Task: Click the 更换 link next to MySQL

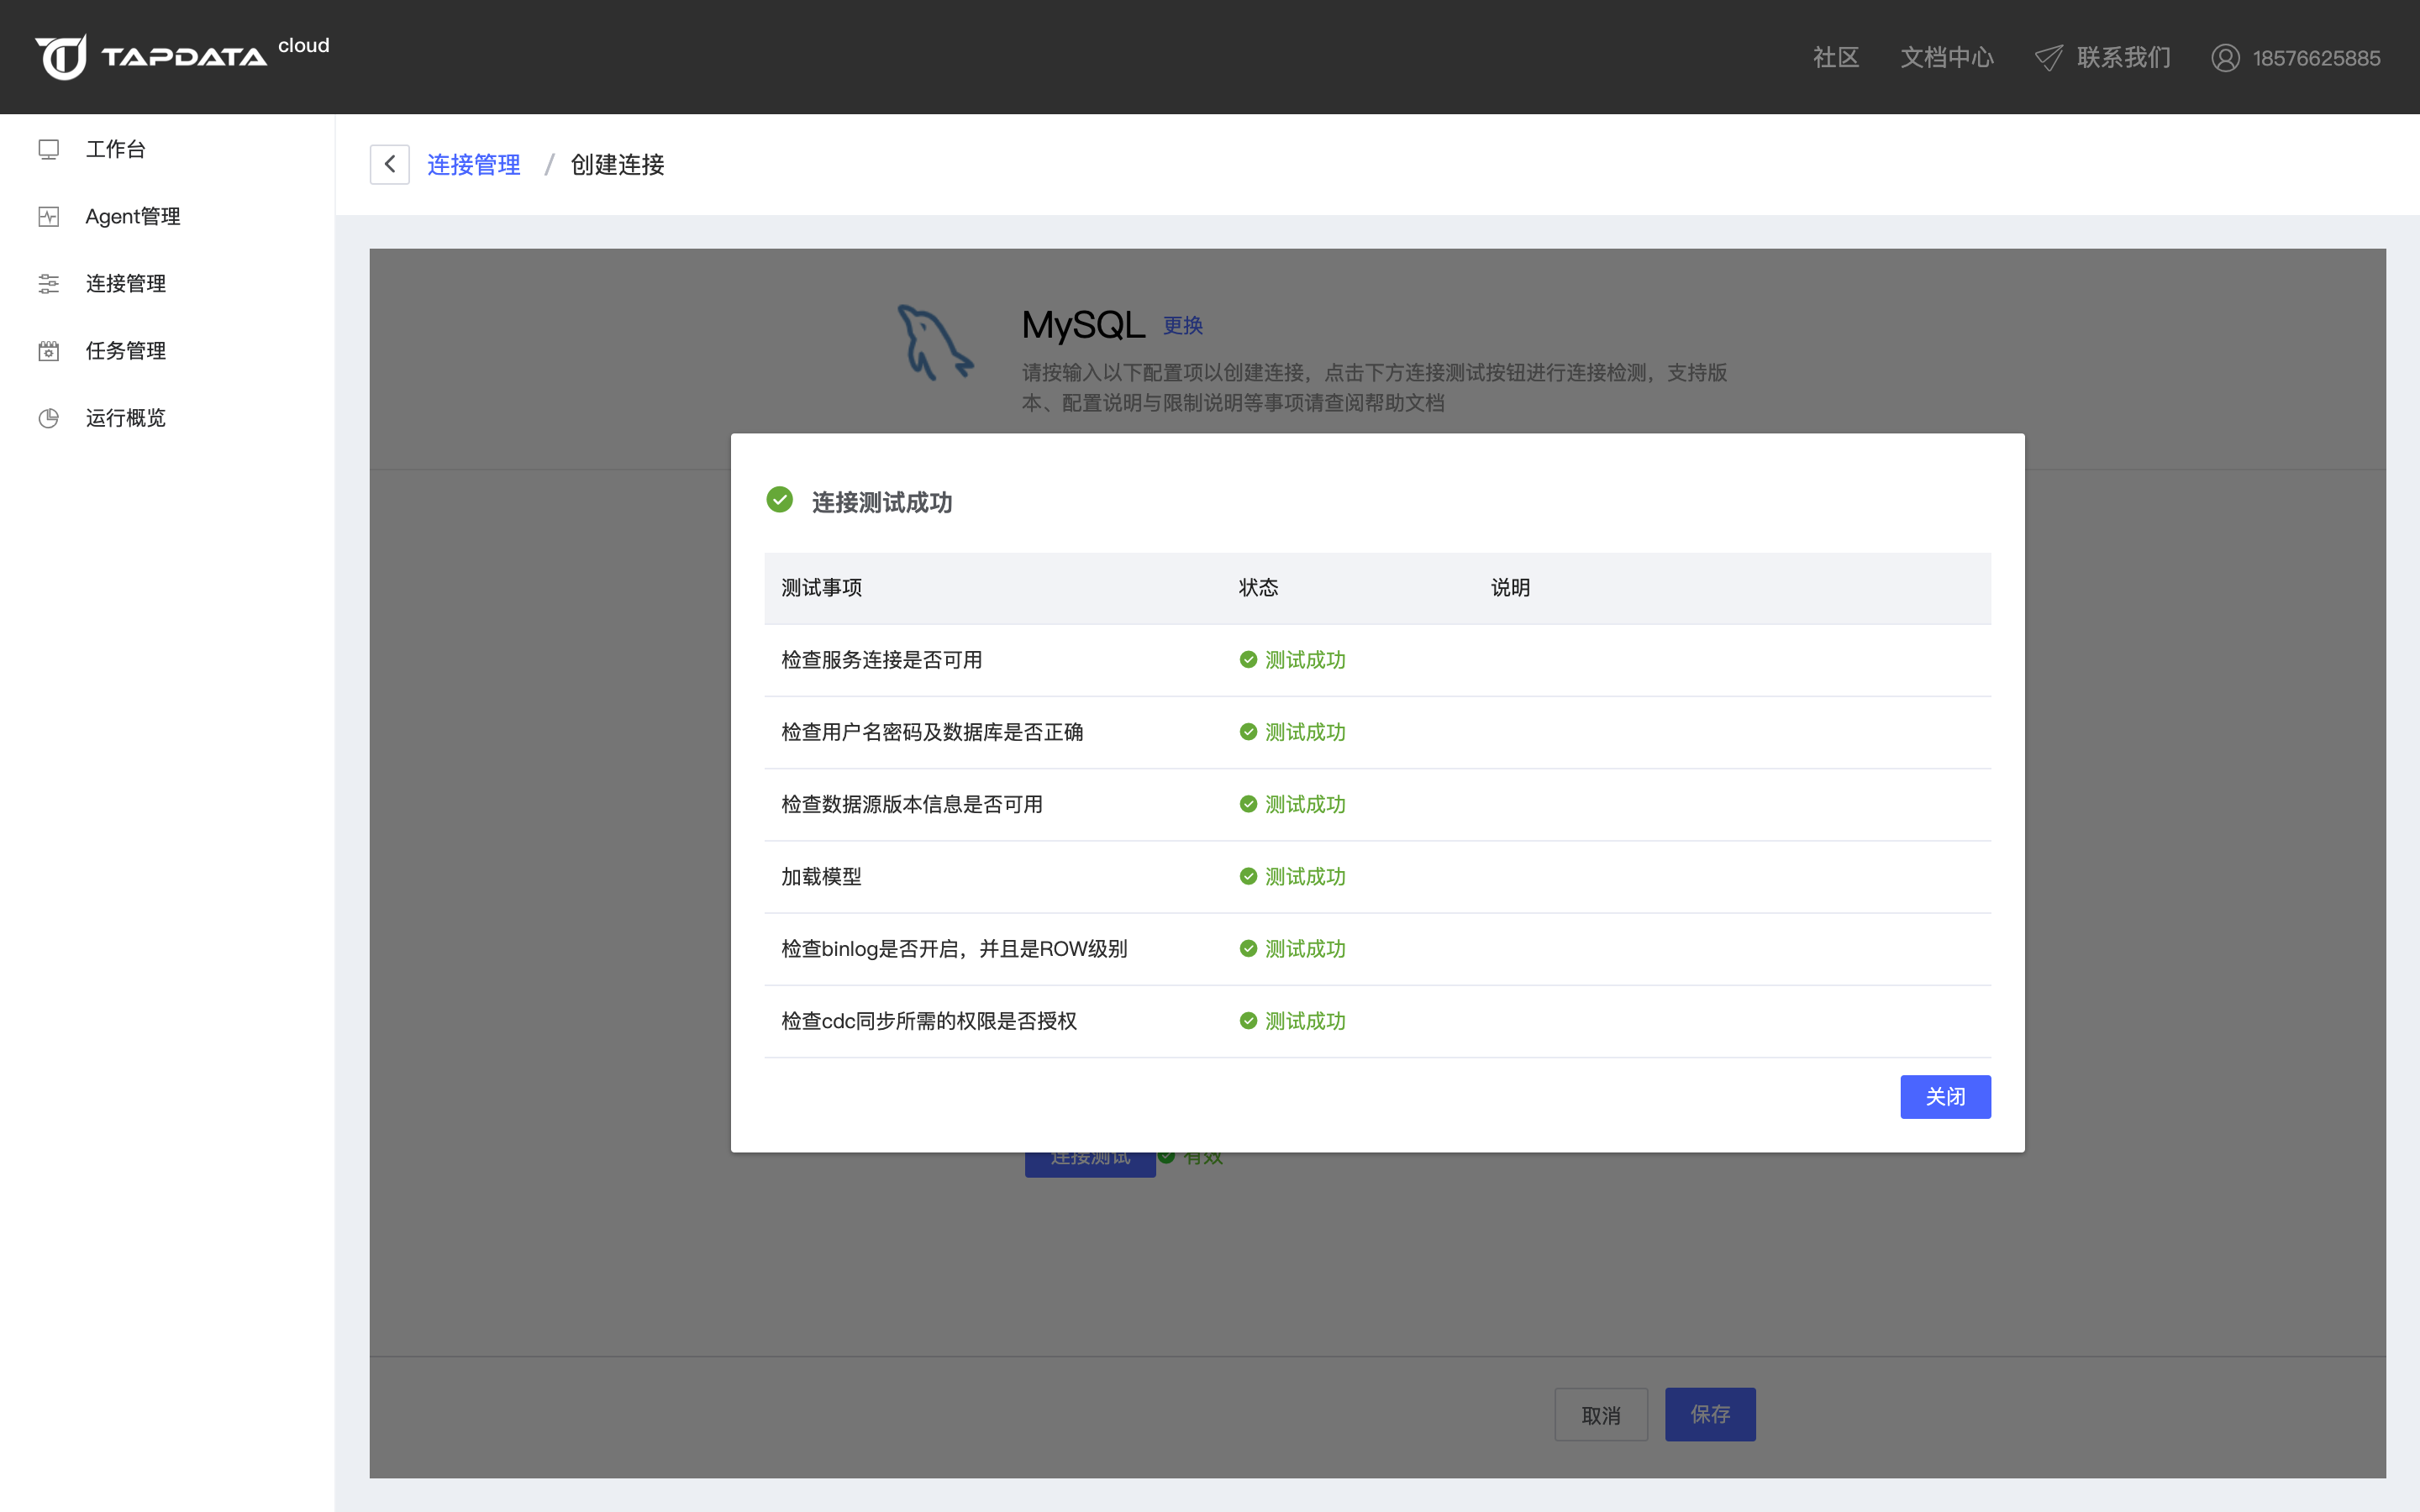Action: coord(1183,326)
